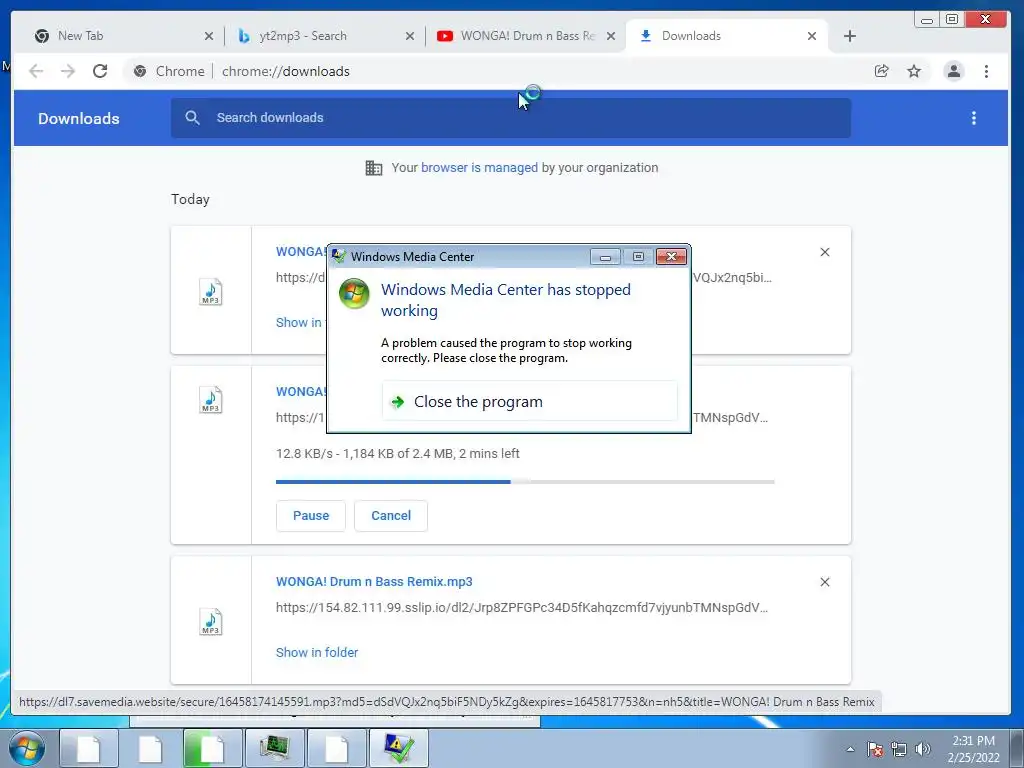Open the 'browser is managed' link
Image resolution: width=1024 pixels, height=768 pixels.
pyautogui.click(x=479, y=168)
